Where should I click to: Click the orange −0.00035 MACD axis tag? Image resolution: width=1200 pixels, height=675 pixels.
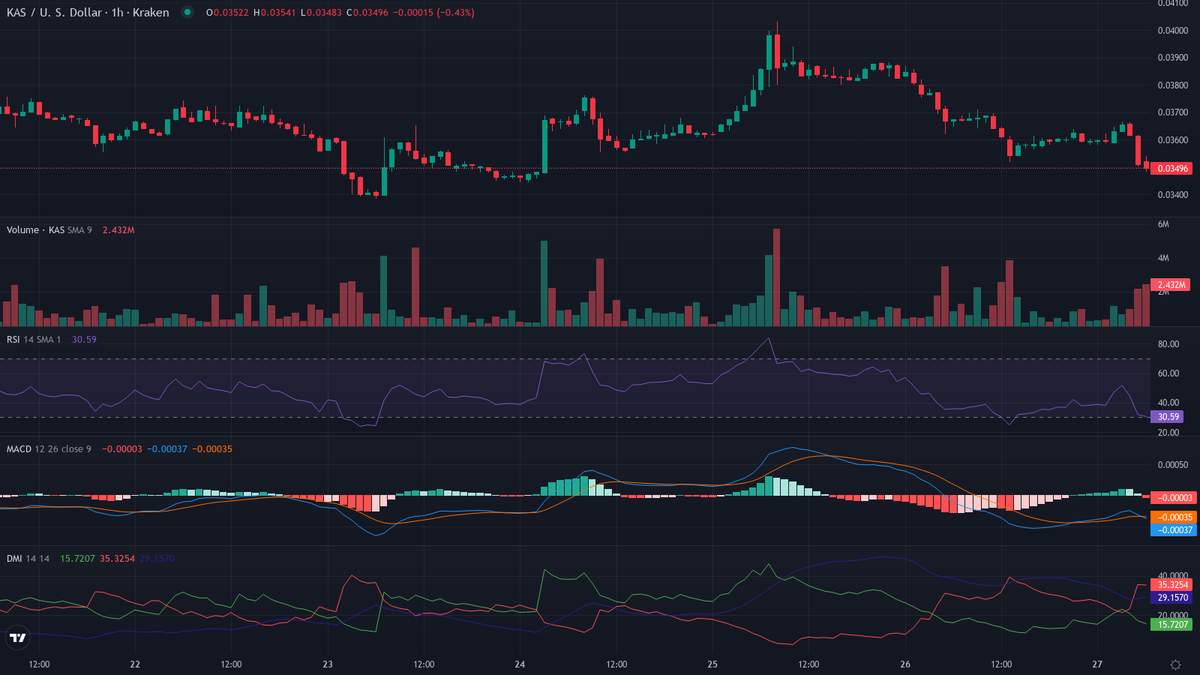click(1172, 517)
